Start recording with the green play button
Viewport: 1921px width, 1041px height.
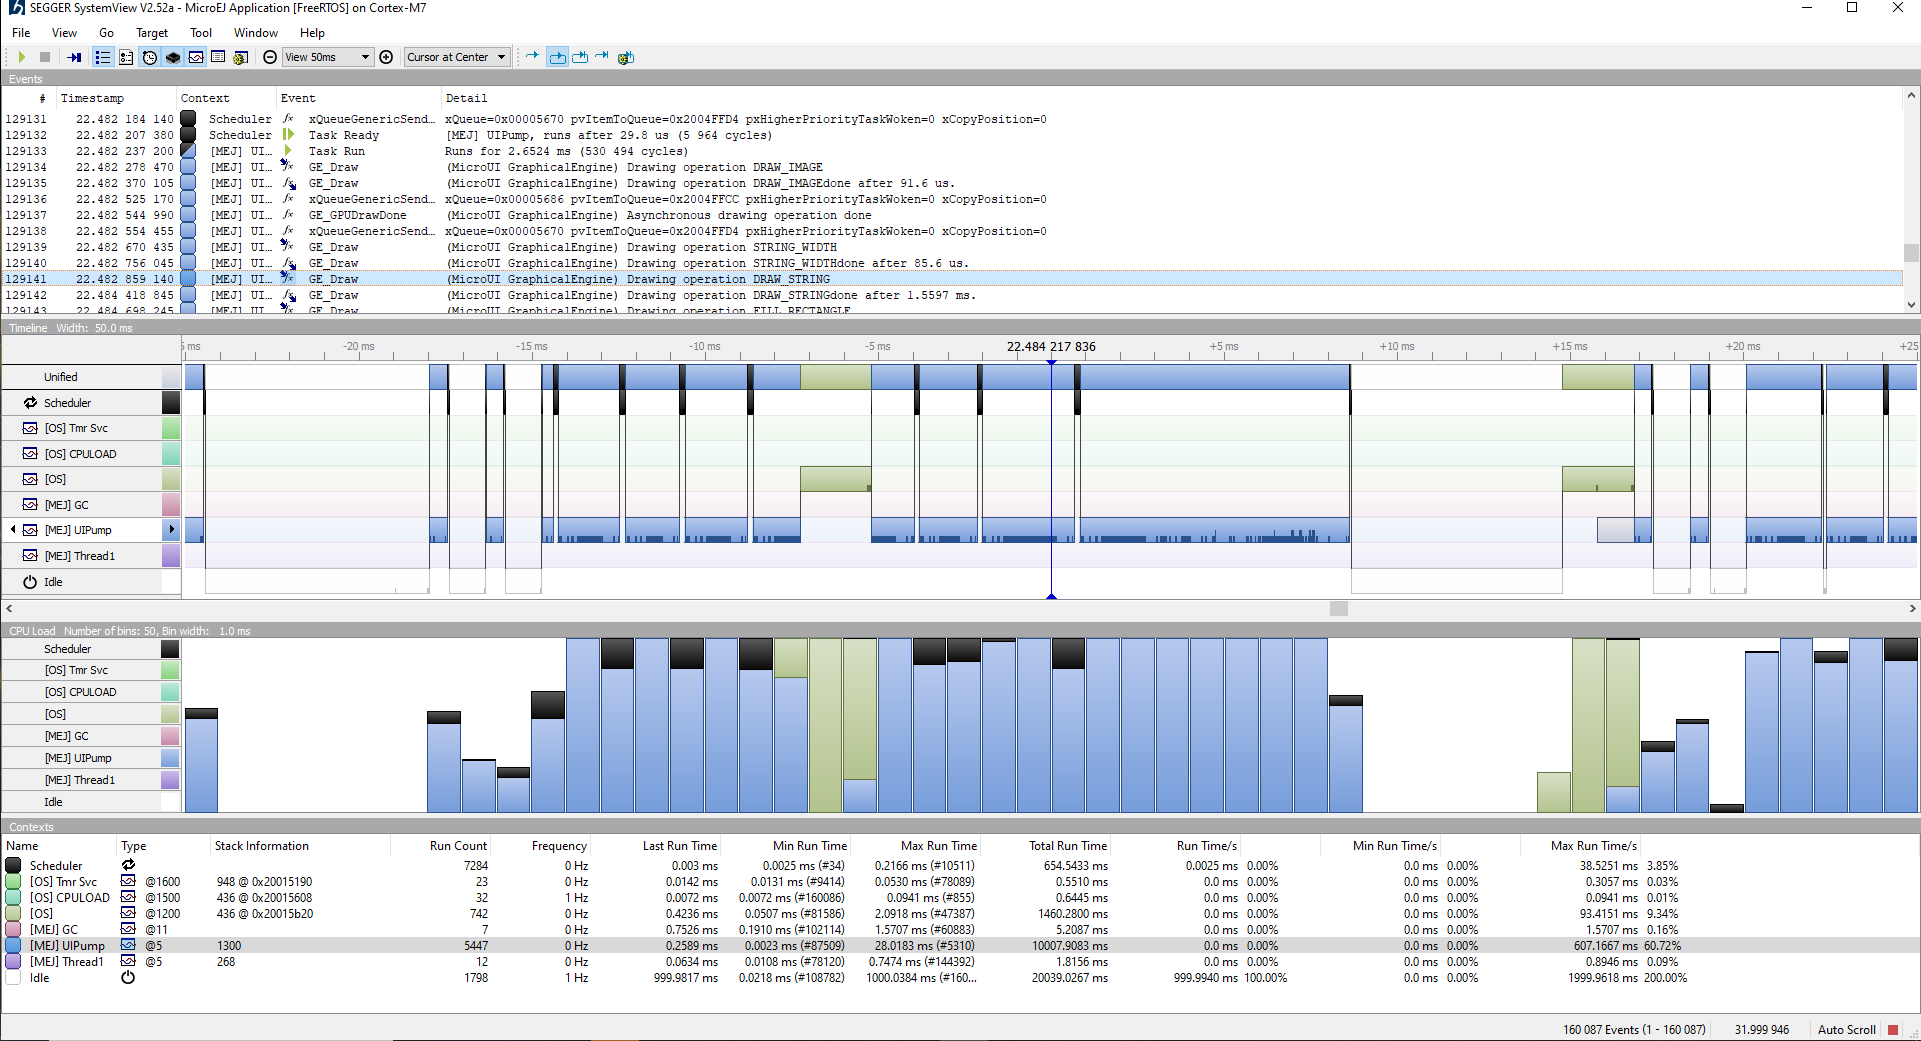pos(21,57)
